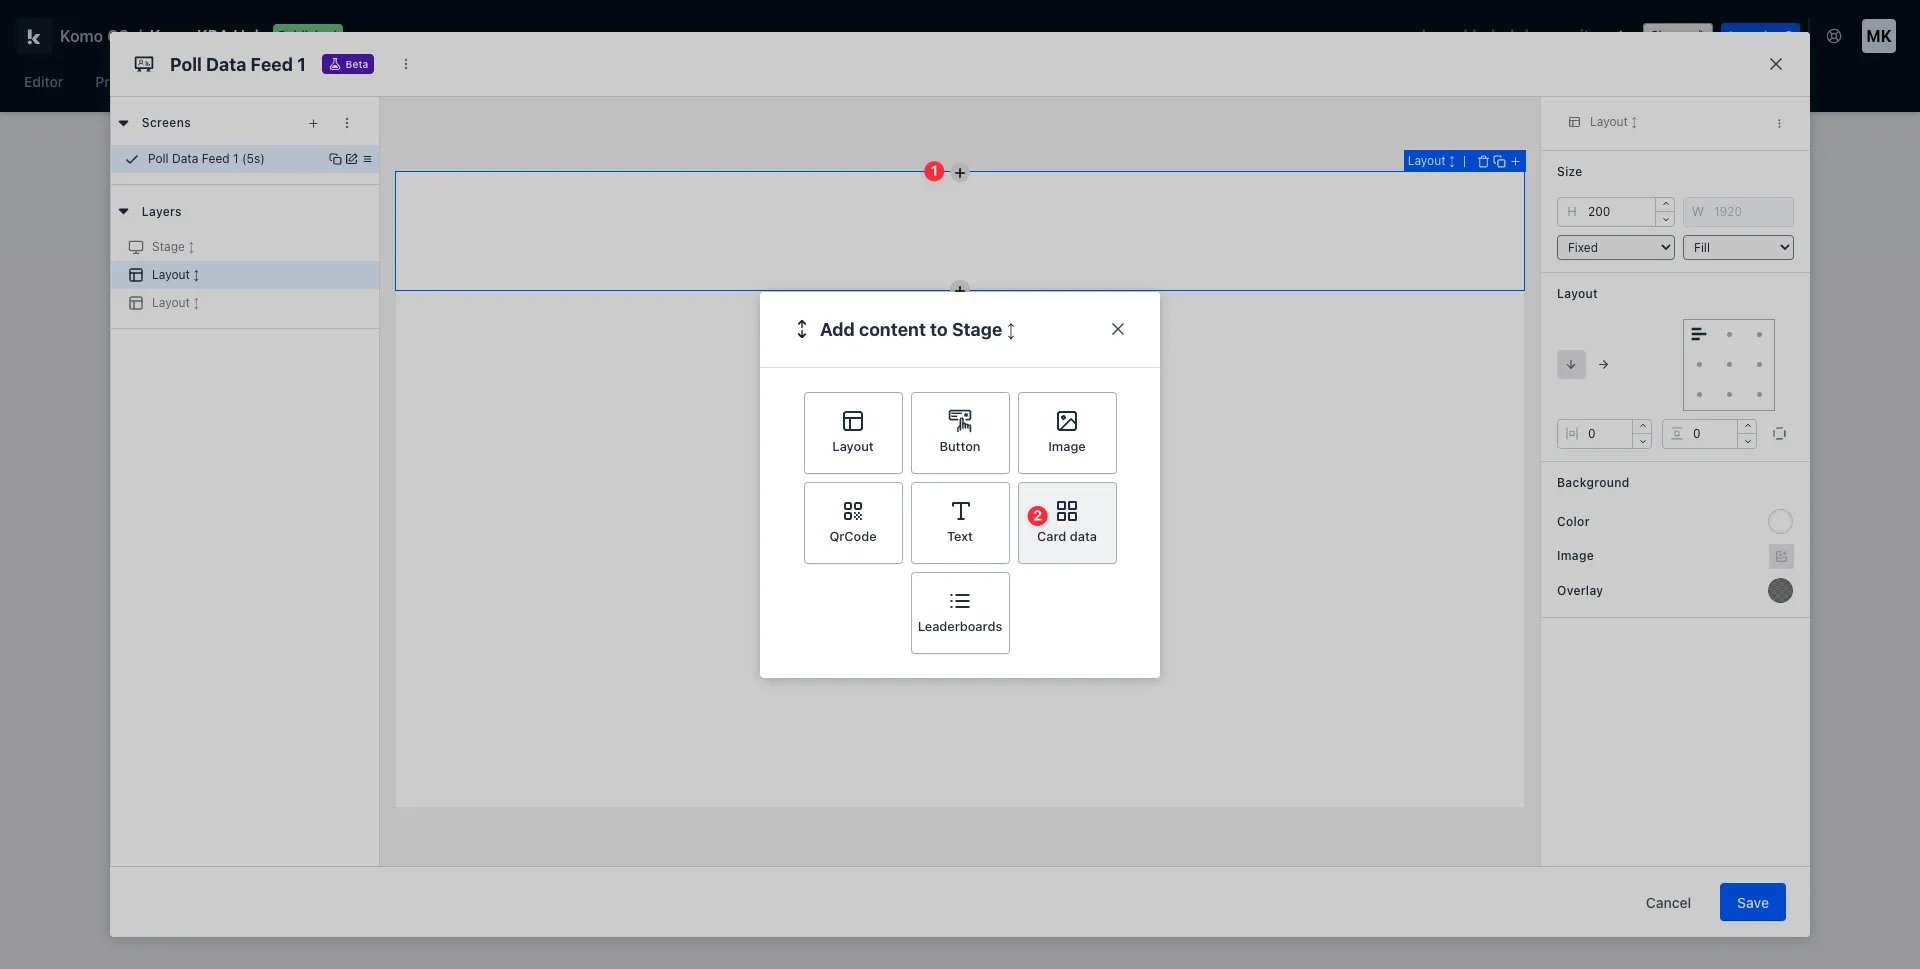Insert an Image element
Screen dimensions: 1920x969
1067,432
